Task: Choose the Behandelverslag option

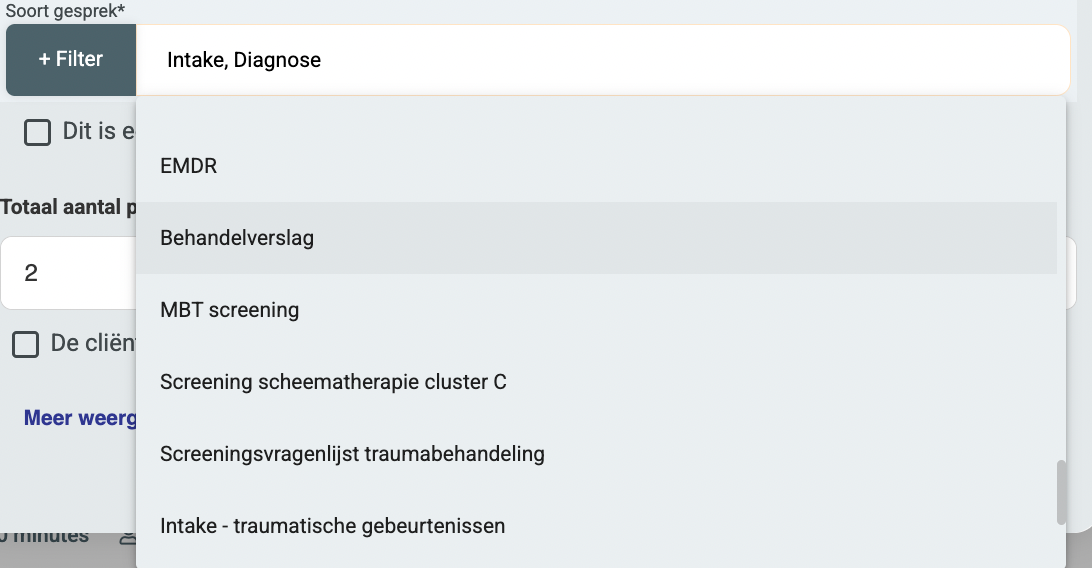Action: [x=238, y=238]
